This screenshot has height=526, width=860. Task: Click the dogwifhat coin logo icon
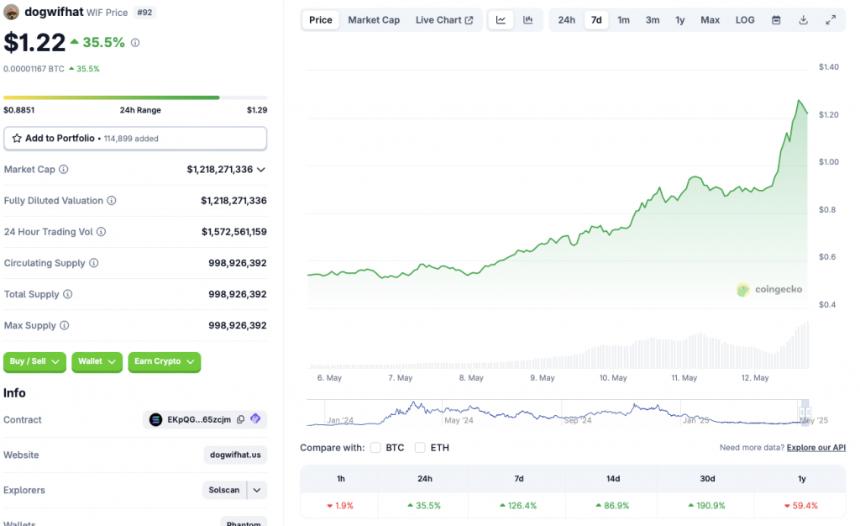(x=11, y=12)
